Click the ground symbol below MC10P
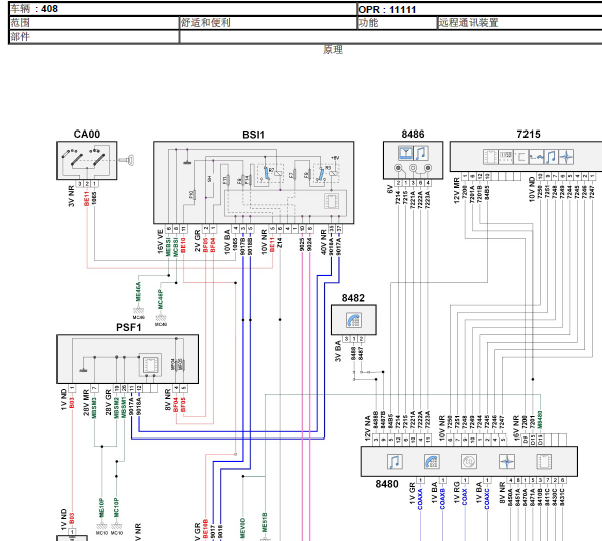This screenshot has height=541, width=602. (x=116, y=527)
